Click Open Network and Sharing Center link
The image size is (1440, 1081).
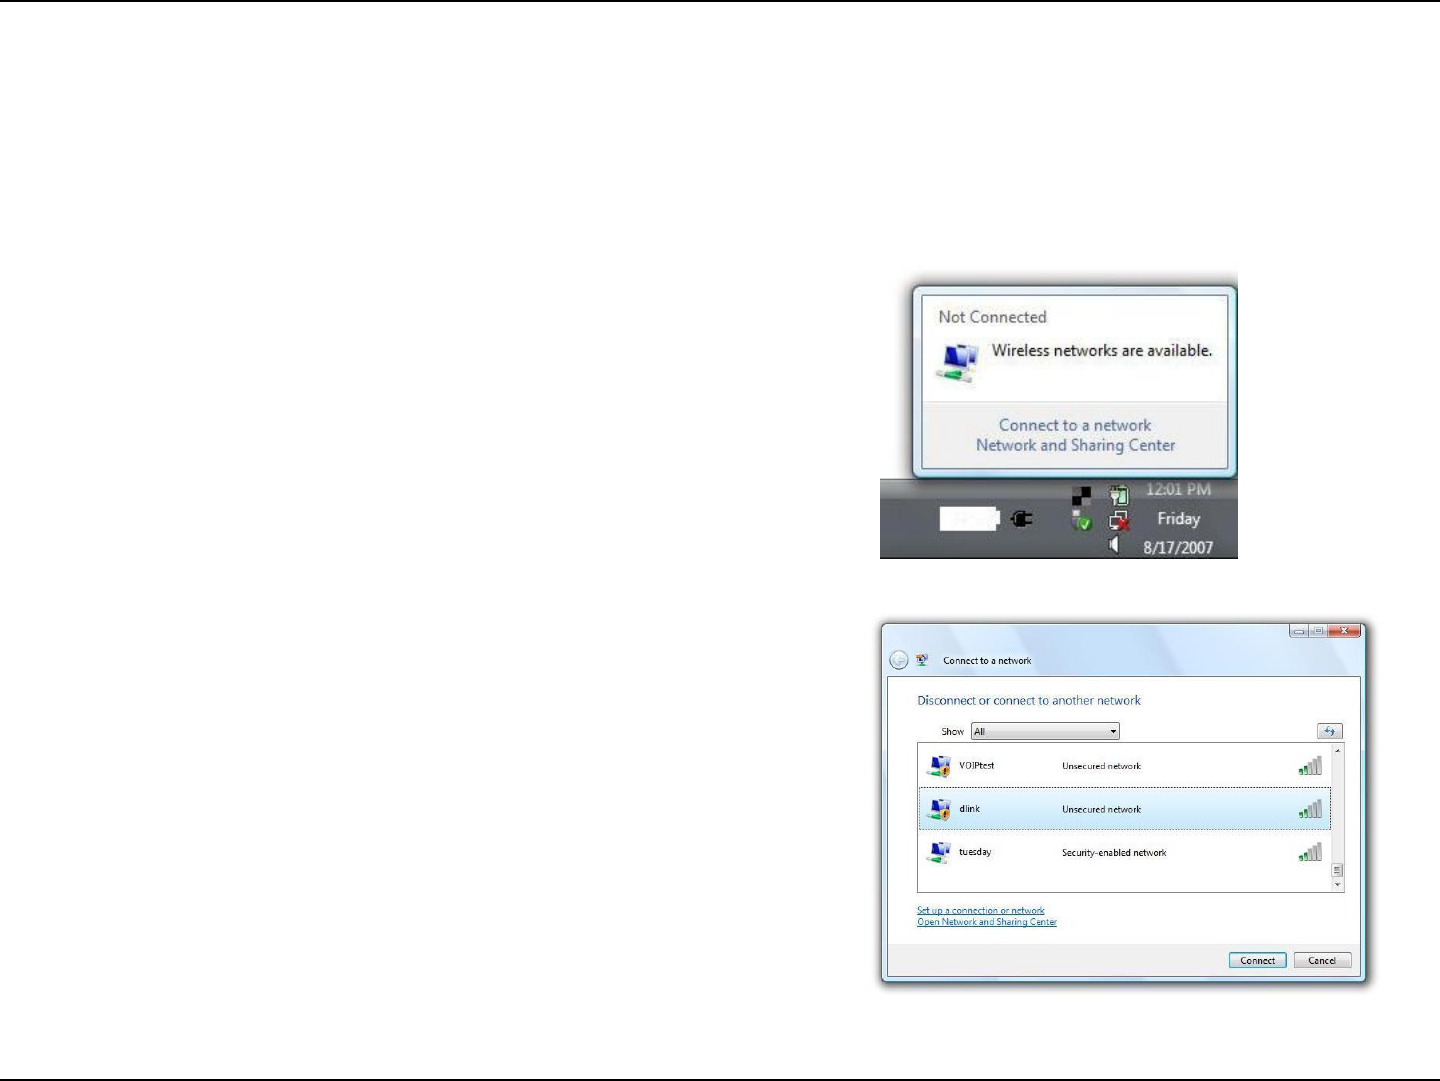(986, 922)
